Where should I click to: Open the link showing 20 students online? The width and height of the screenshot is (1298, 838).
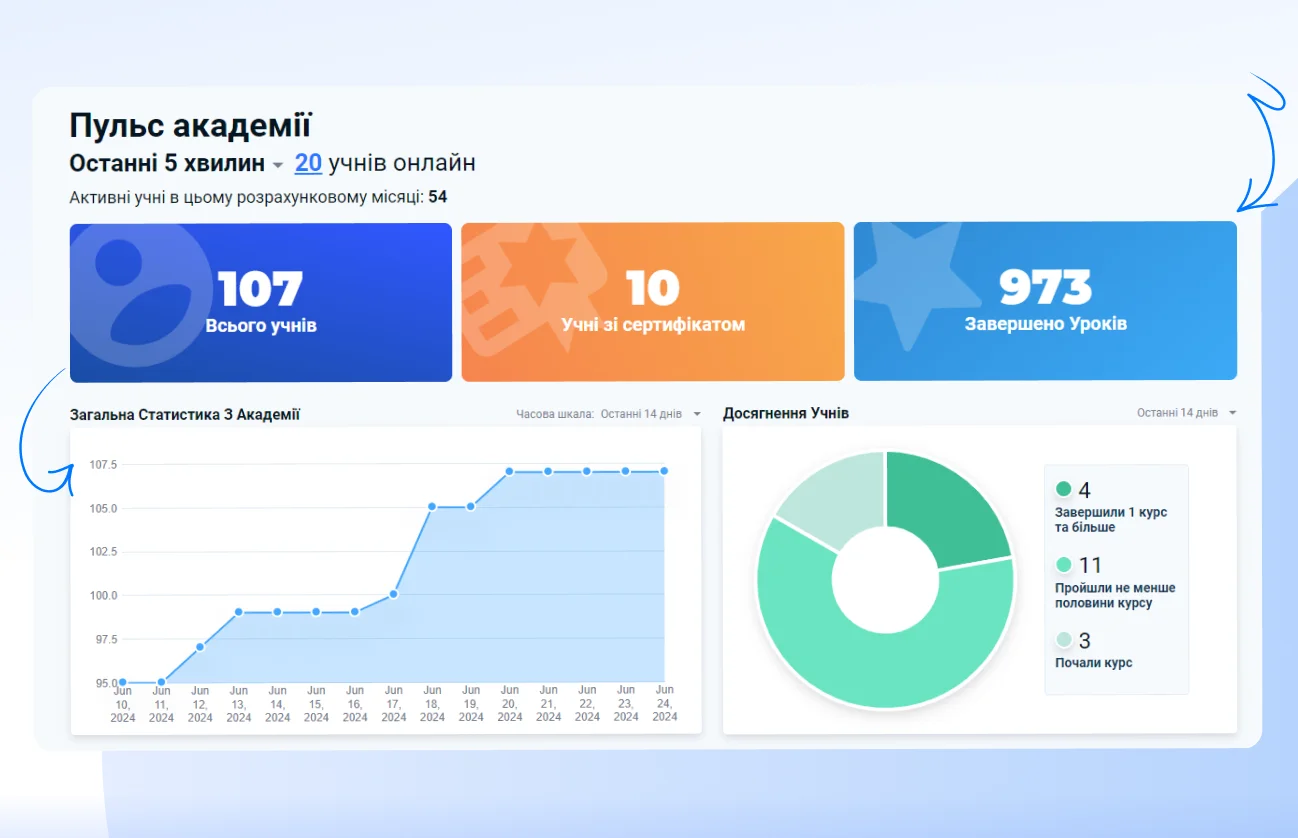(x=308, y=163)
